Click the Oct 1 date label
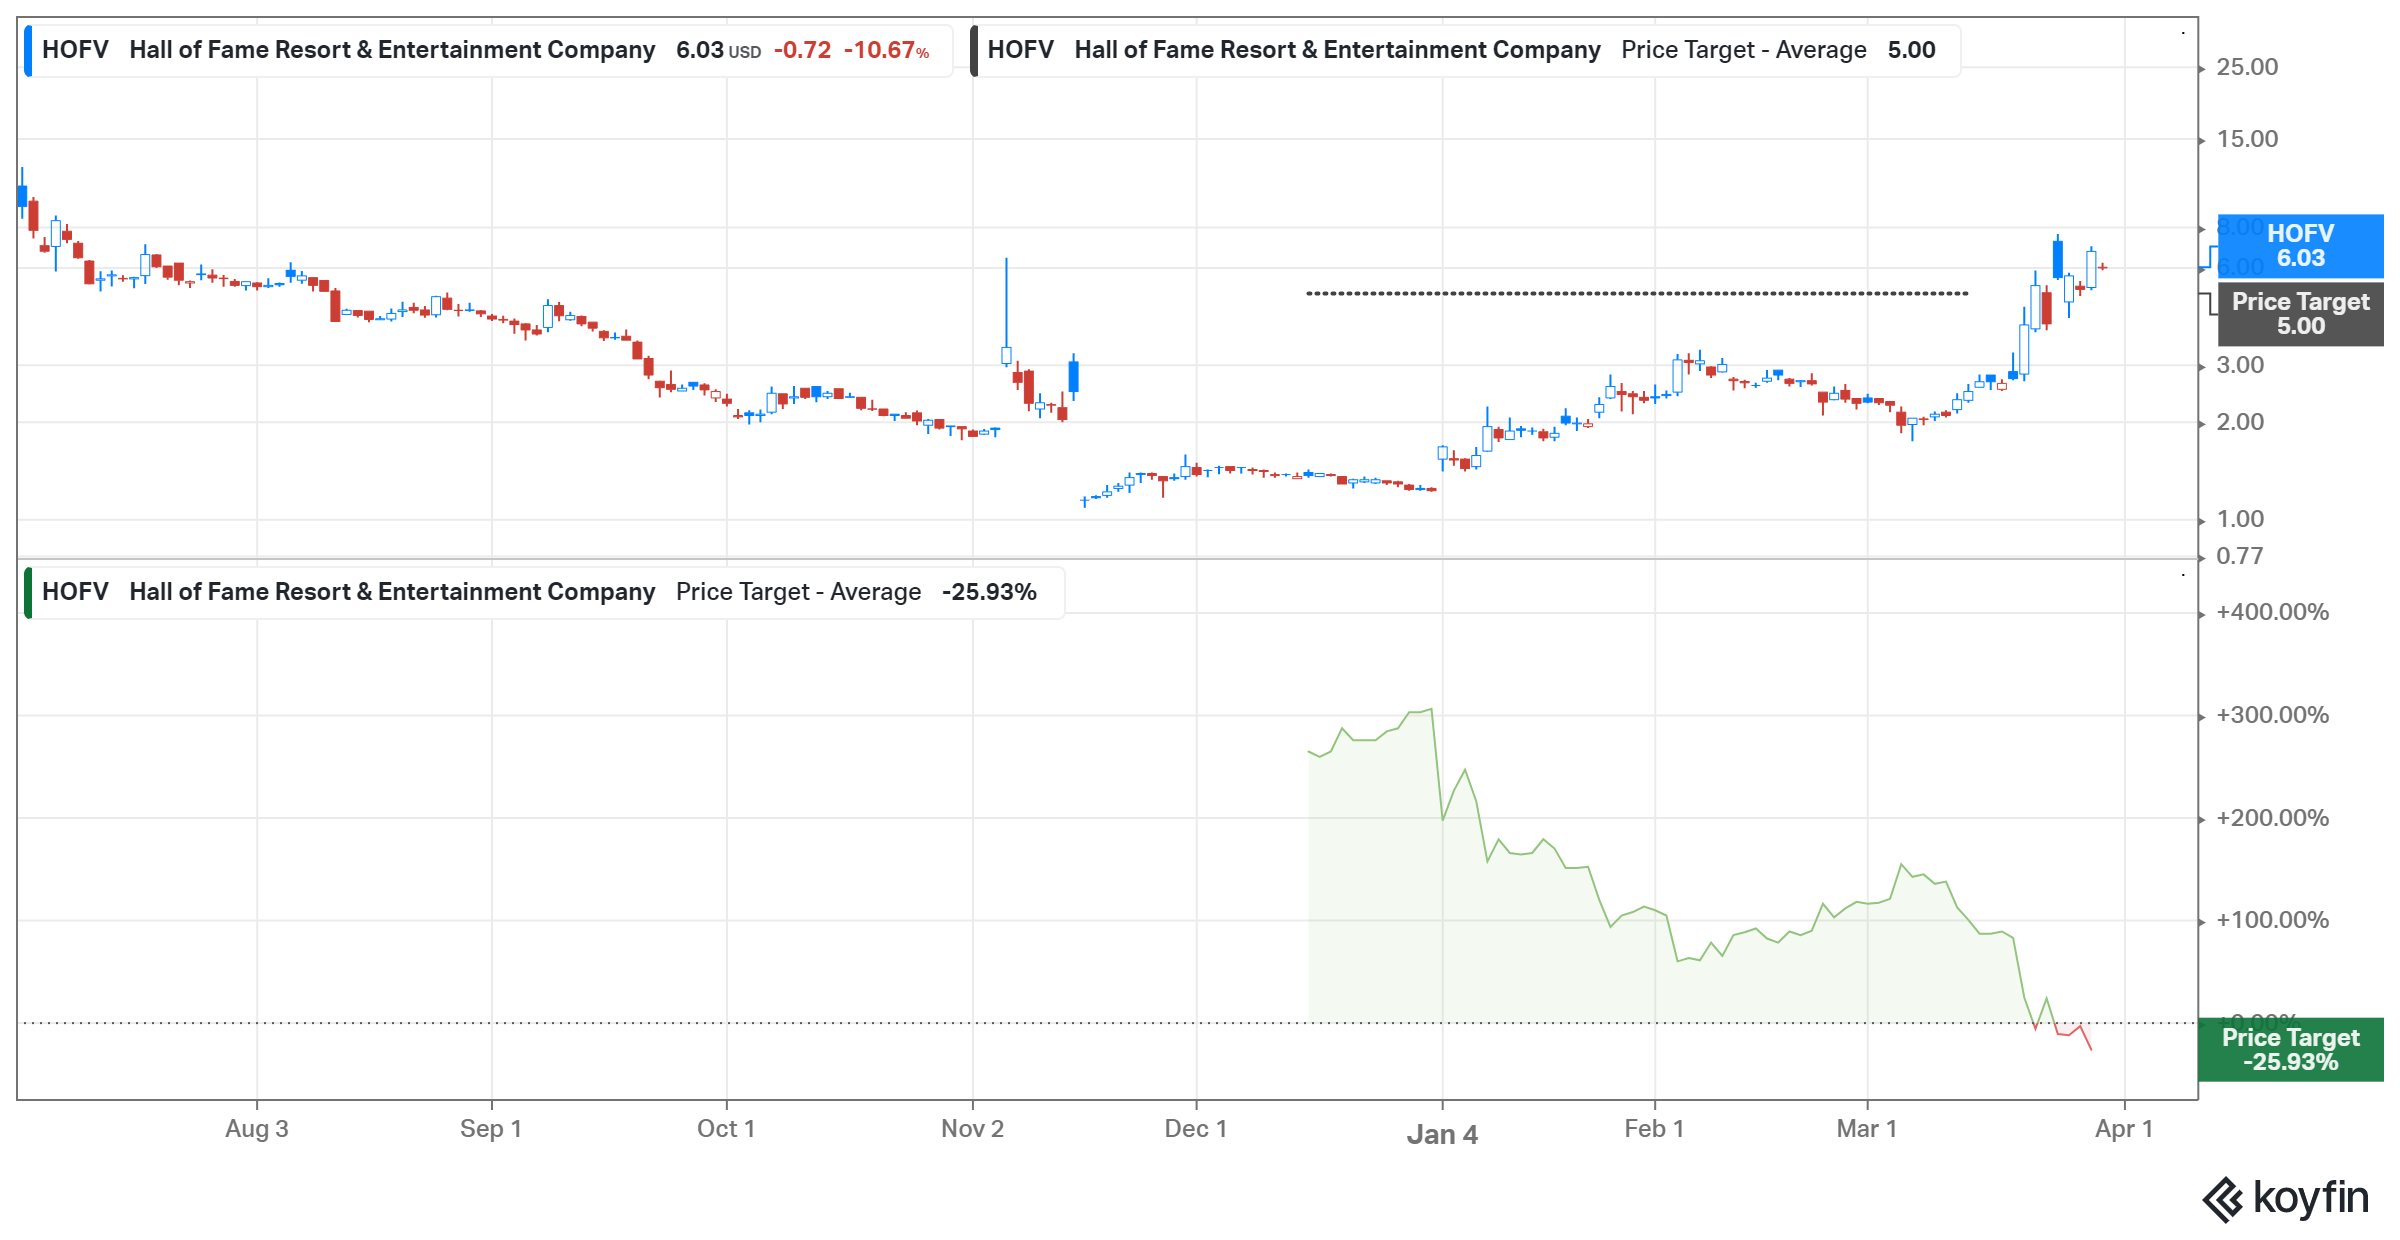This screenshot has width=2400, height=1240. 726,1129
